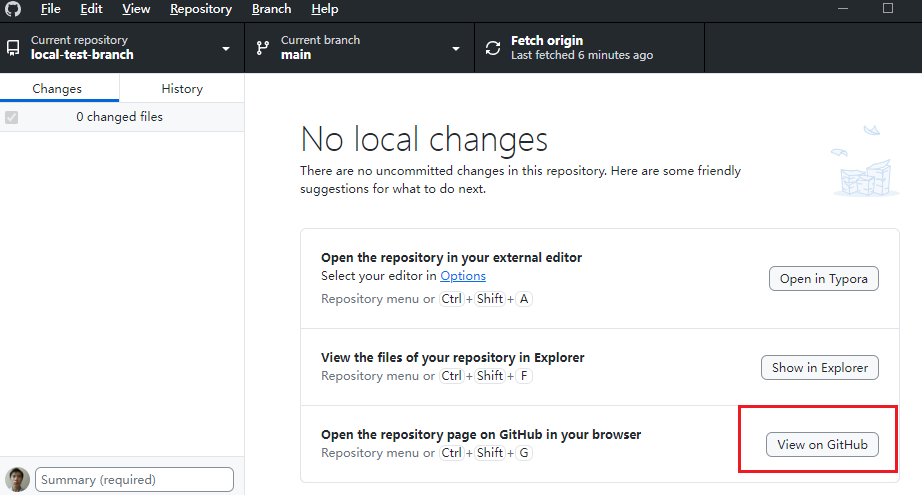Minimize the GitHub Desktop window
Image resolution: width=922 pixels, height=495 pixels.
(843, 8)
